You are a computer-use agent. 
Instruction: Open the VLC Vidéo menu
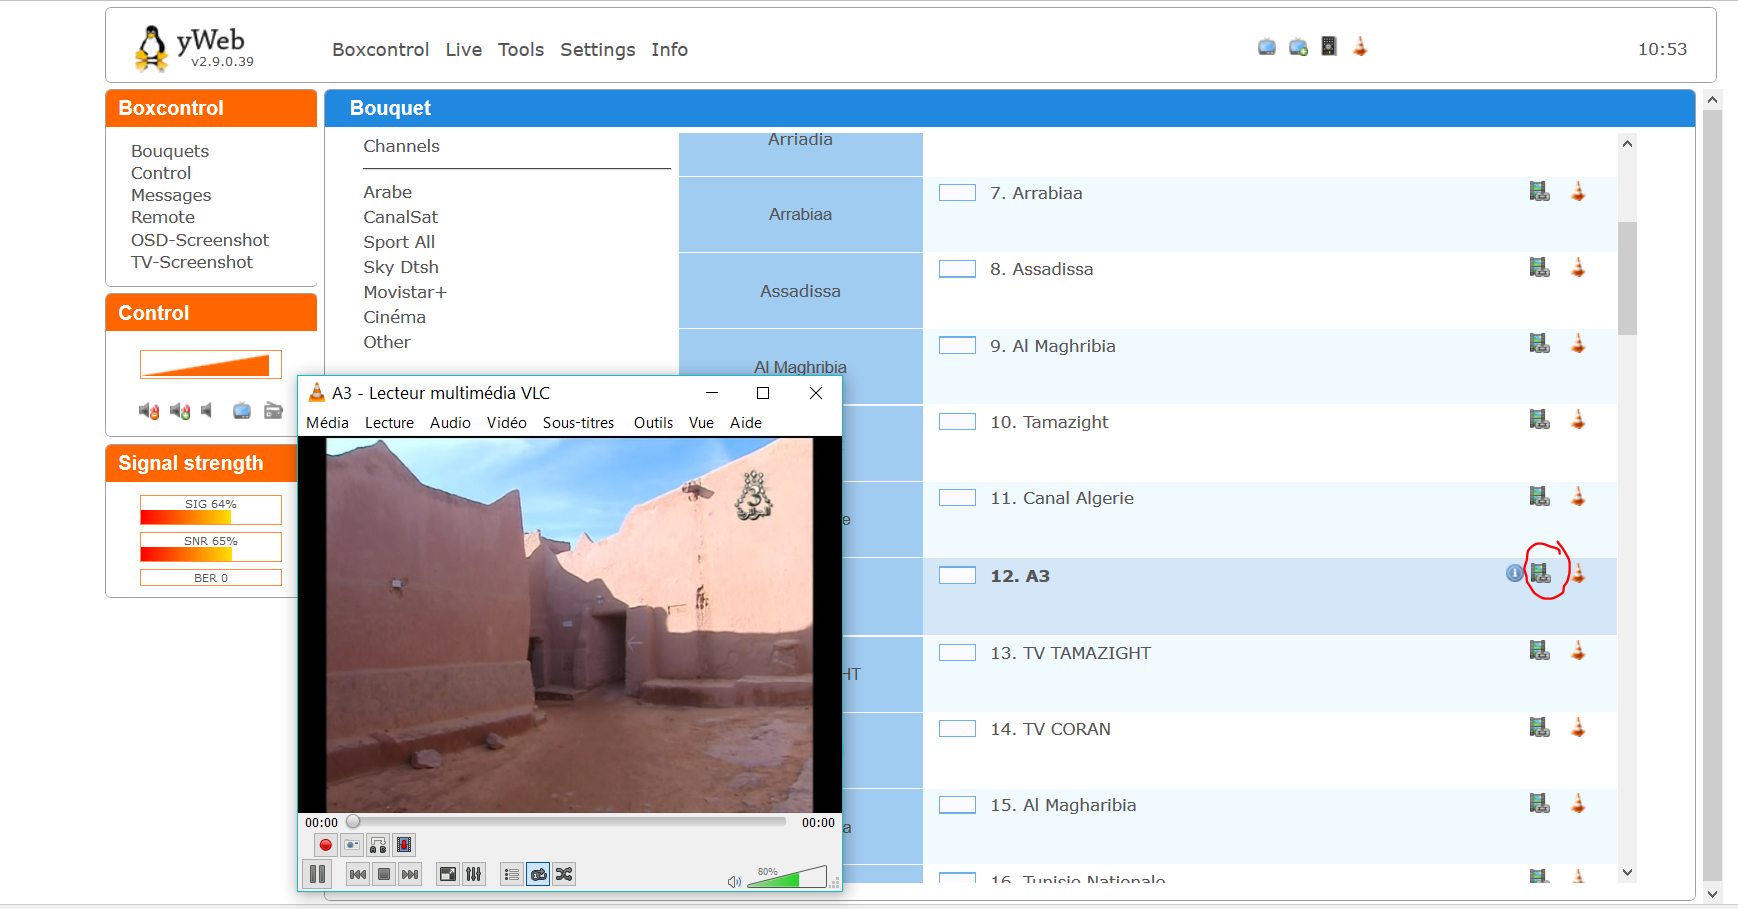coord(507,423)
